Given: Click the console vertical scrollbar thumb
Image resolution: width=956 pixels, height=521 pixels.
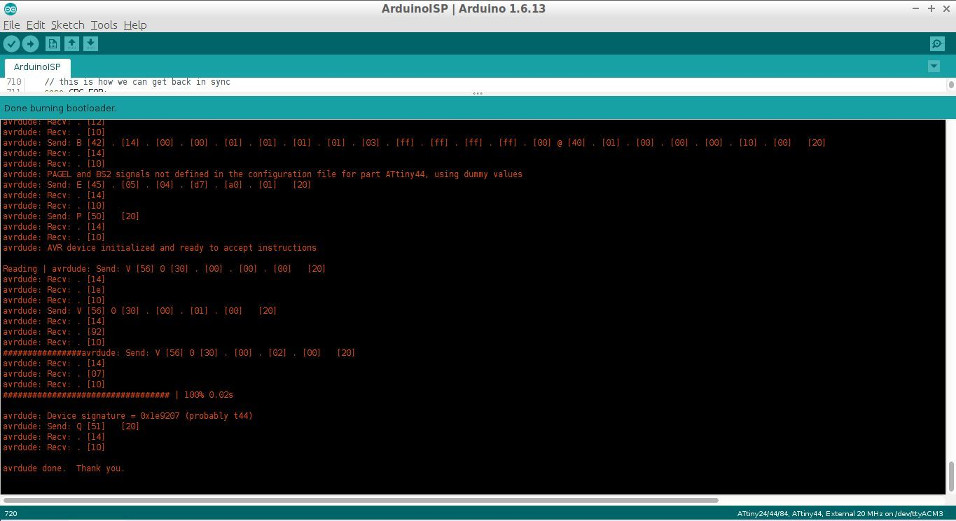Looking at the screenshot, I should pyautogui.click(x=951, y=476).
